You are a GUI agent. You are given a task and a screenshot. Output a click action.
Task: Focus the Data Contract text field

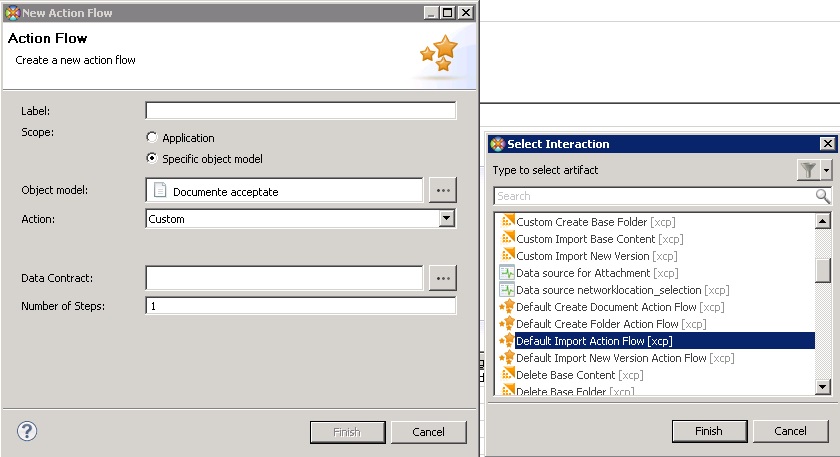click(x=284, y=278)
